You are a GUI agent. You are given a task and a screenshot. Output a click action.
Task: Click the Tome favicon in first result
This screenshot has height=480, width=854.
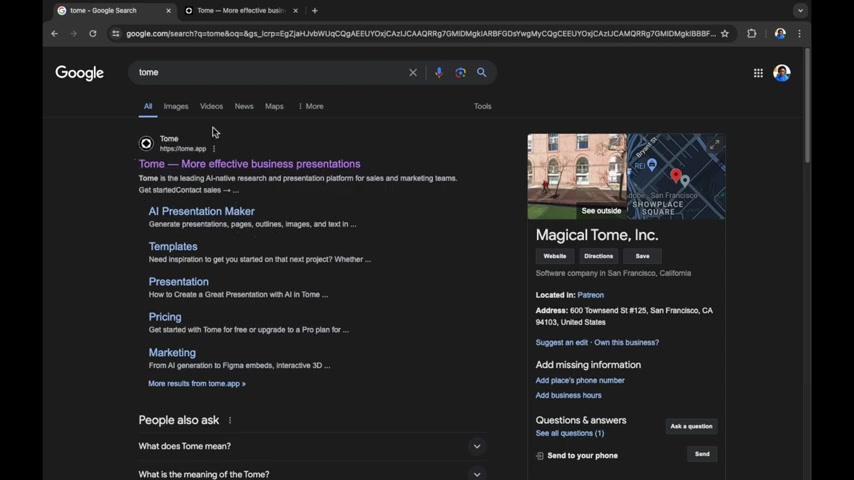click(146, 143)
